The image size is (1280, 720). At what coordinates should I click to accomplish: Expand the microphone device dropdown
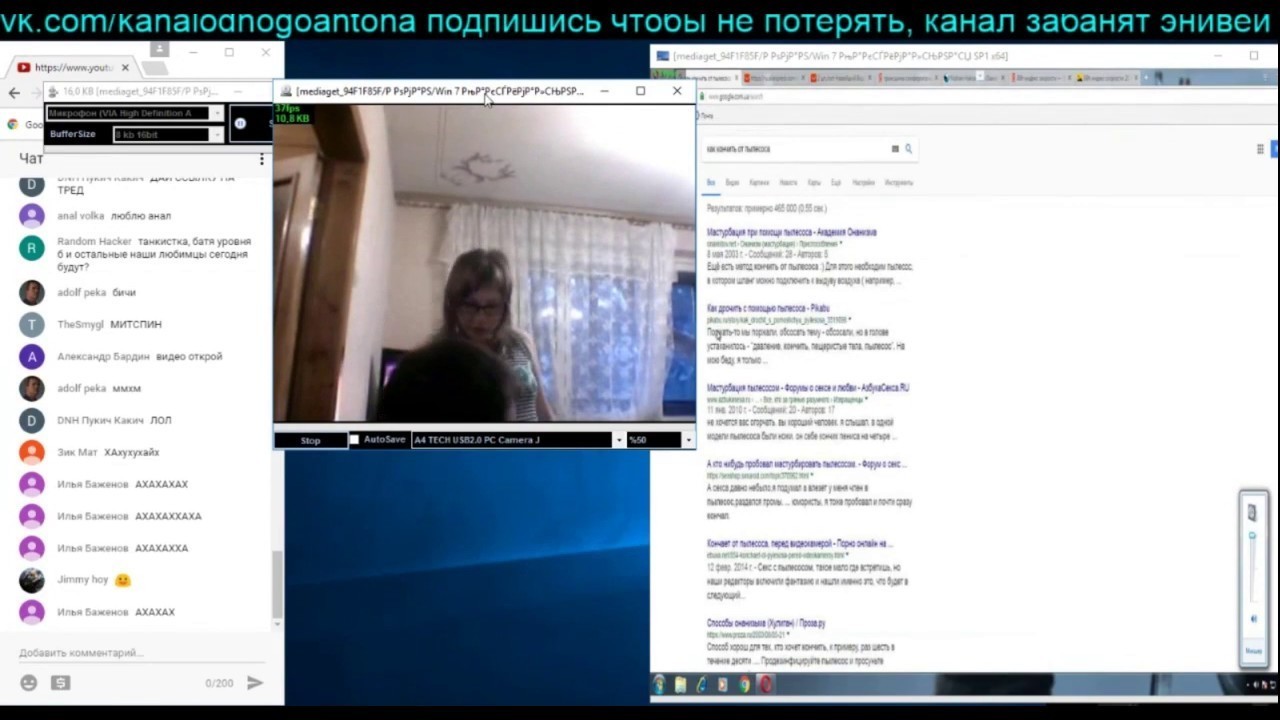(x=216, y=114)
